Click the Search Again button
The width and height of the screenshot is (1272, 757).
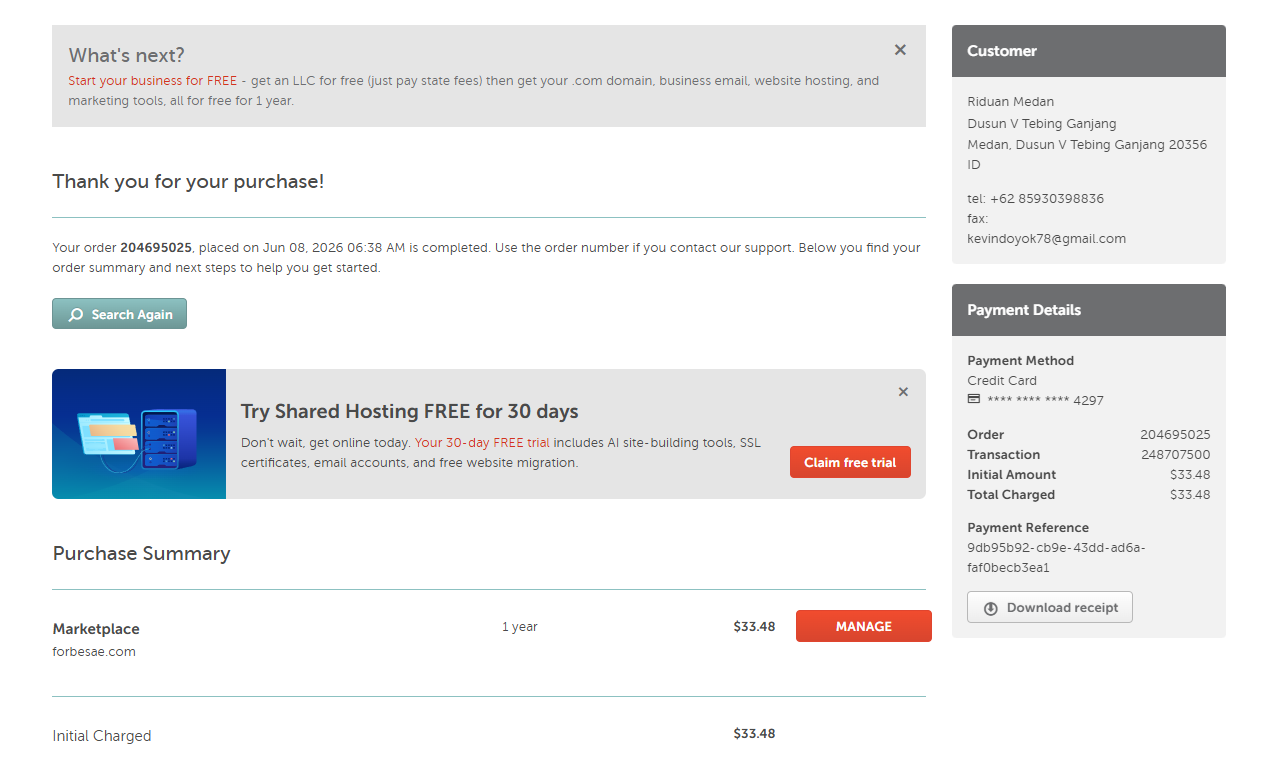119,313
